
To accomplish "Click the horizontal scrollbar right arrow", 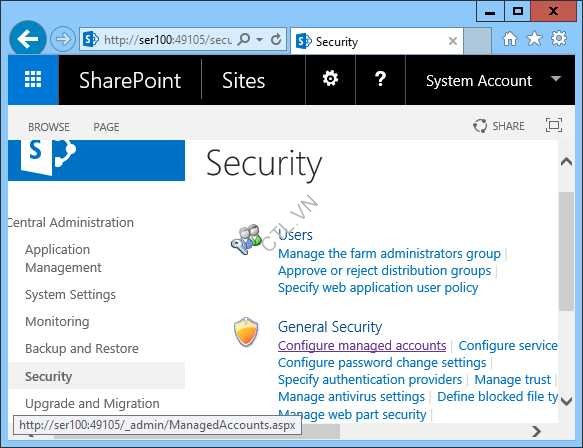I will point(536,431).
